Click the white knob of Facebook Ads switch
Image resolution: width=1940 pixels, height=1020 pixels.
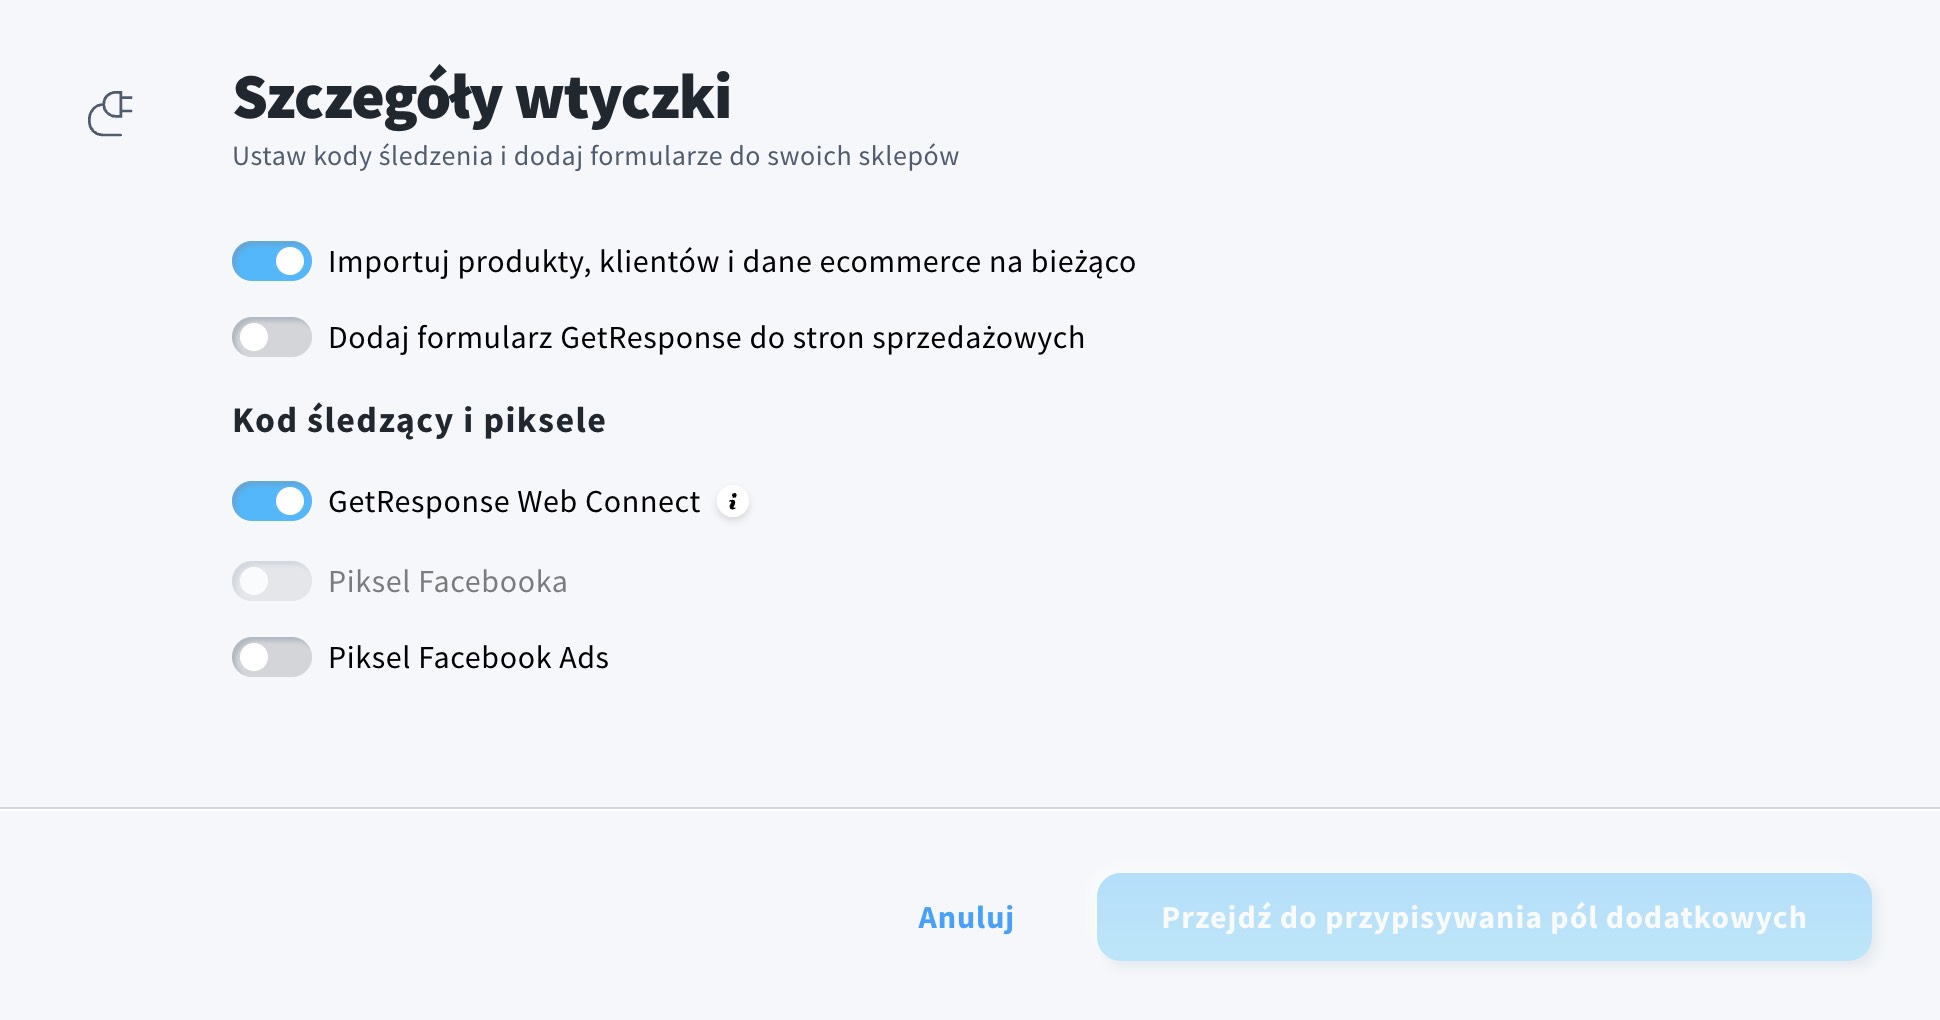[x=254, y=657]
